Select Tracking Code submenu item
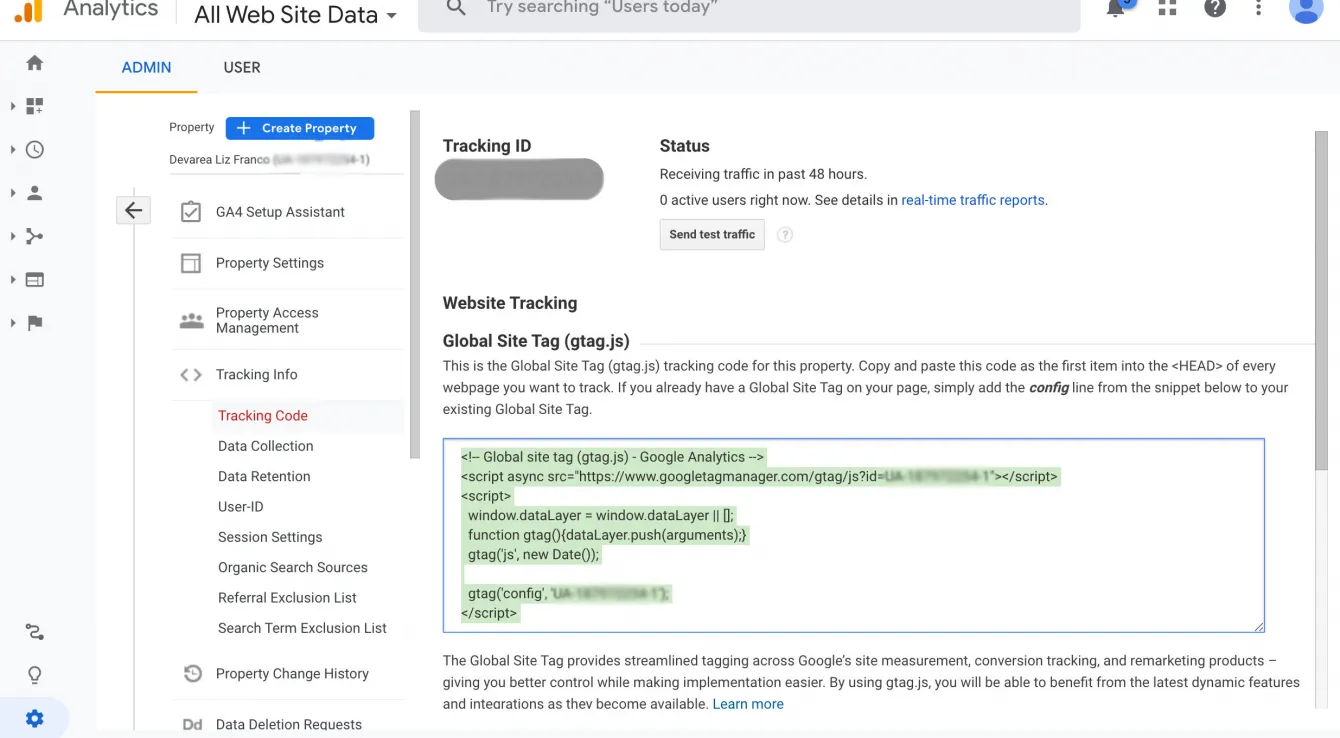This screenshot has width=1340, height=738. coord(263,416)
